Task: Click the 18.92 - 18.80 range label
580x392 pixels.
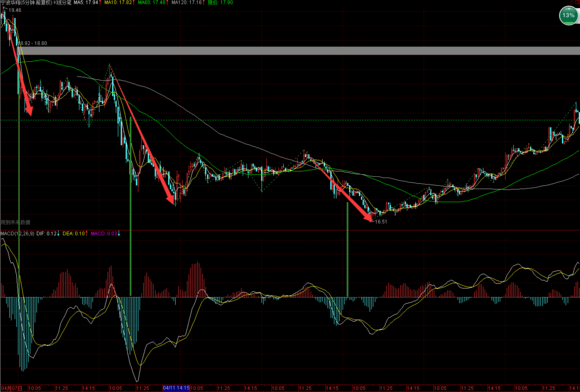Action: coord(33,43)
